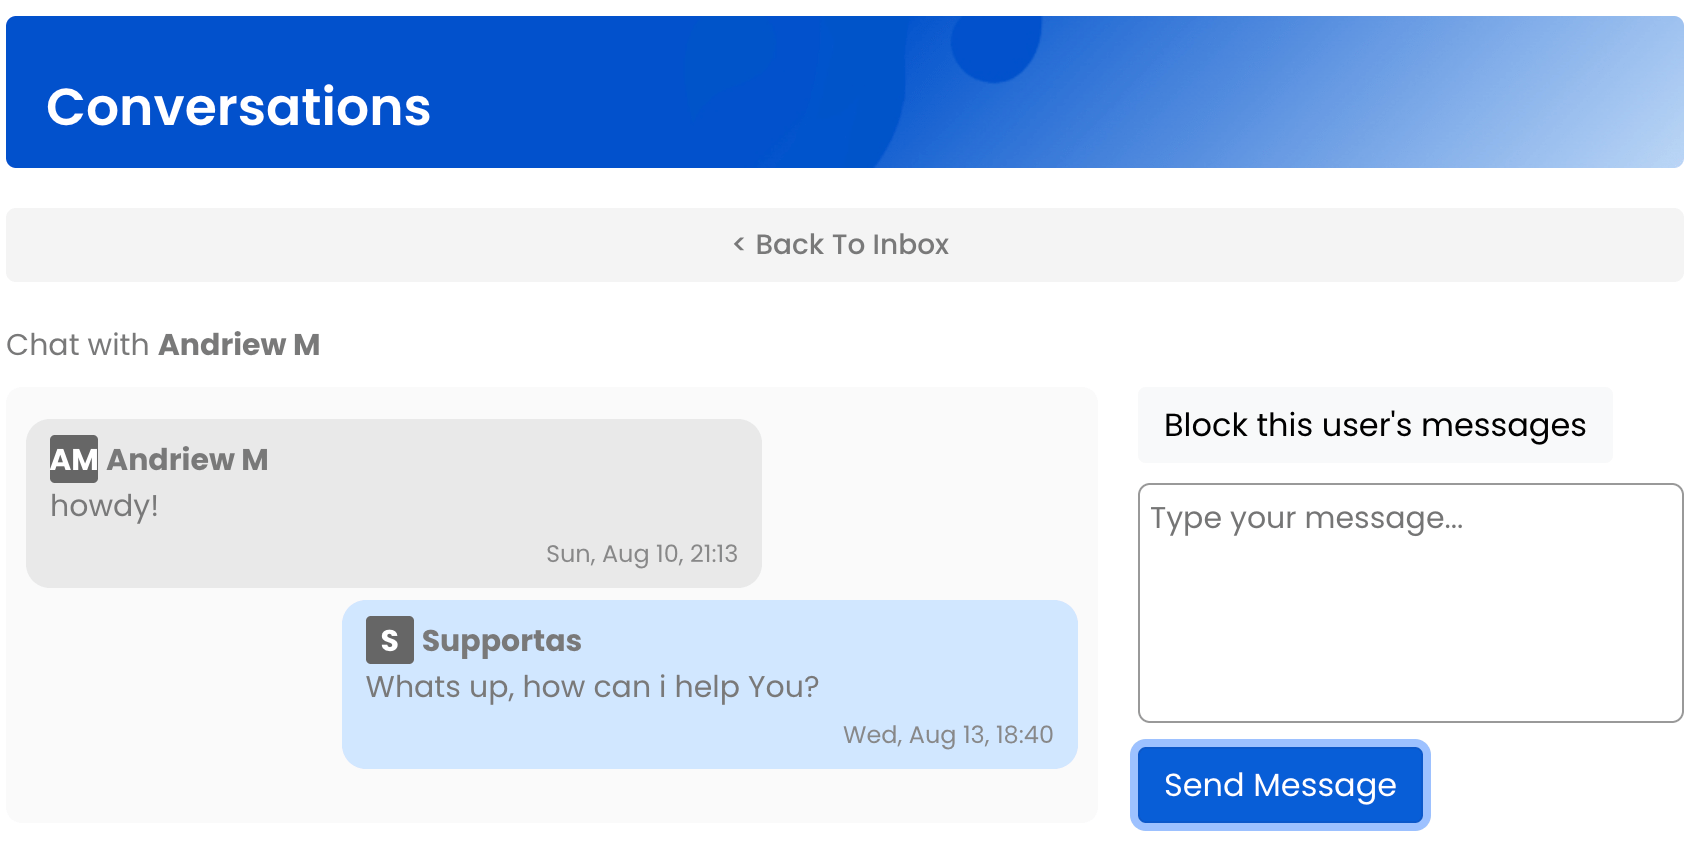This screenshot has height=858, width=1694.
Task: Click the "howdy!" message text
Action: tap(104, 506)
